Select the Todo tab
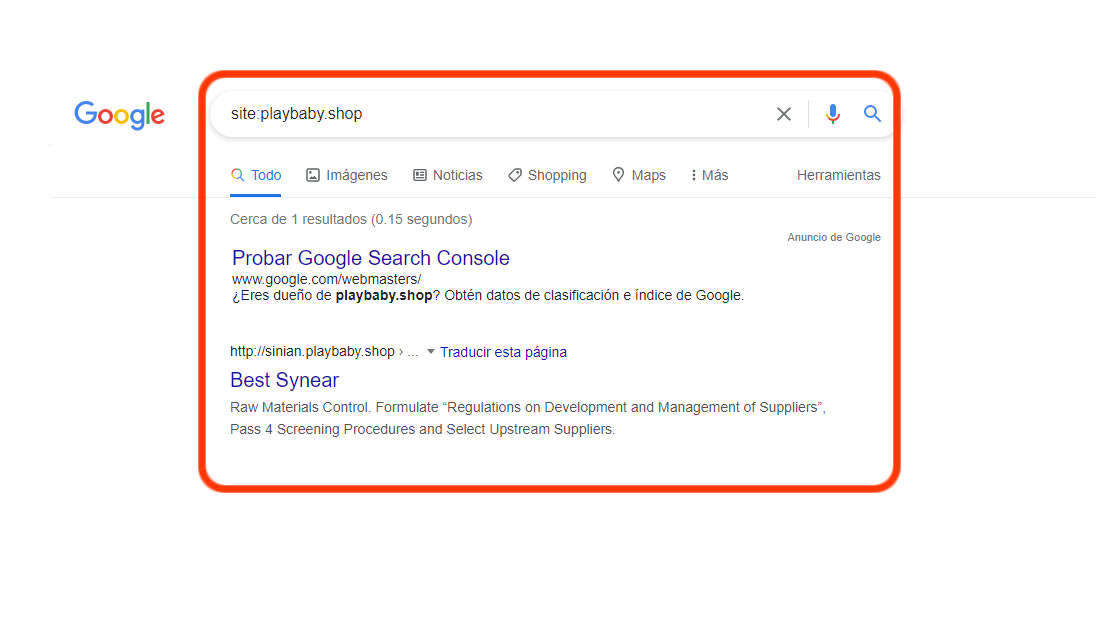Screen dimensions: 1096x622 [x=256, y=175]
